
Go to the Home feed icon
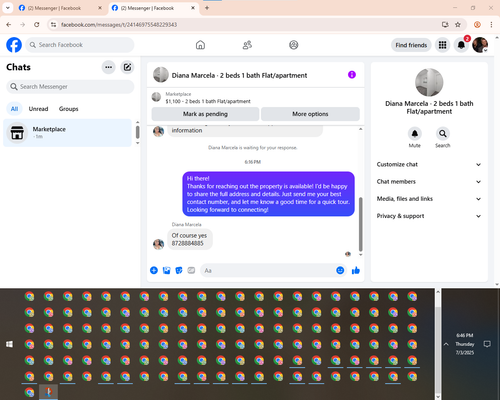click(200, 45)
